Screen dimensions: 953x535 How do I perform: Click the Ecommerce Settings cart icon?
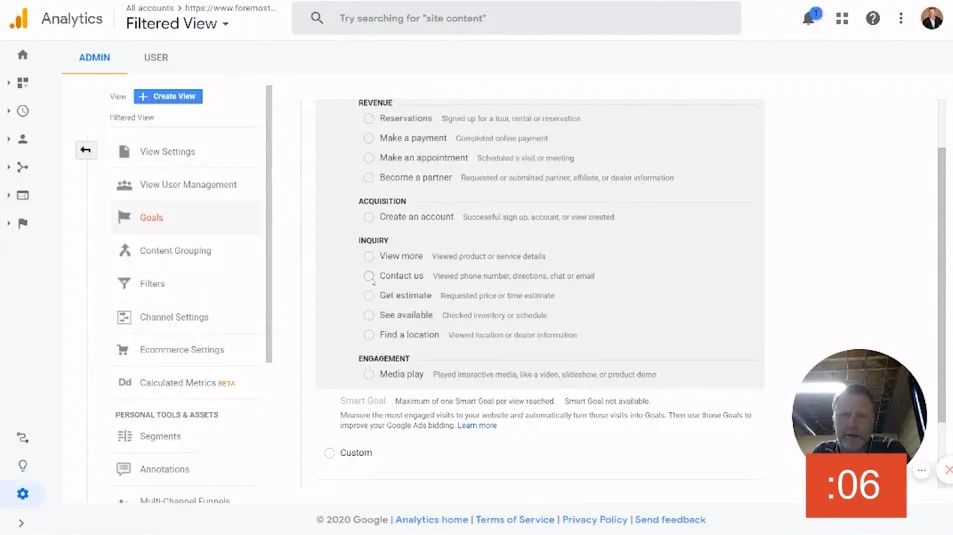123,350
